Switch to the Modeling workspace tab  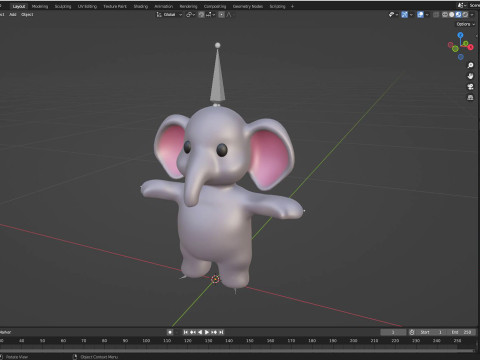(x=40, y=6)
